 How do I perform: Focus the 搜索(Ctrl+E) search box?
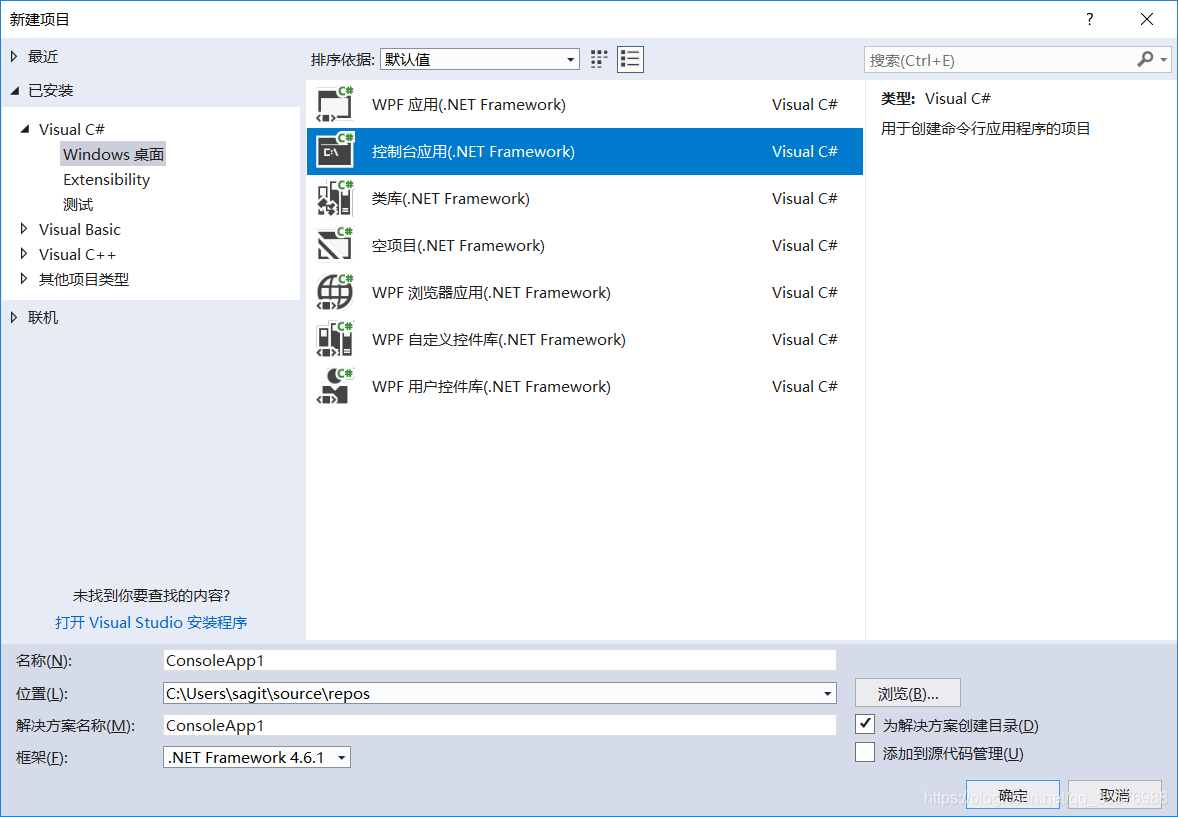[x=1001, y=60]
